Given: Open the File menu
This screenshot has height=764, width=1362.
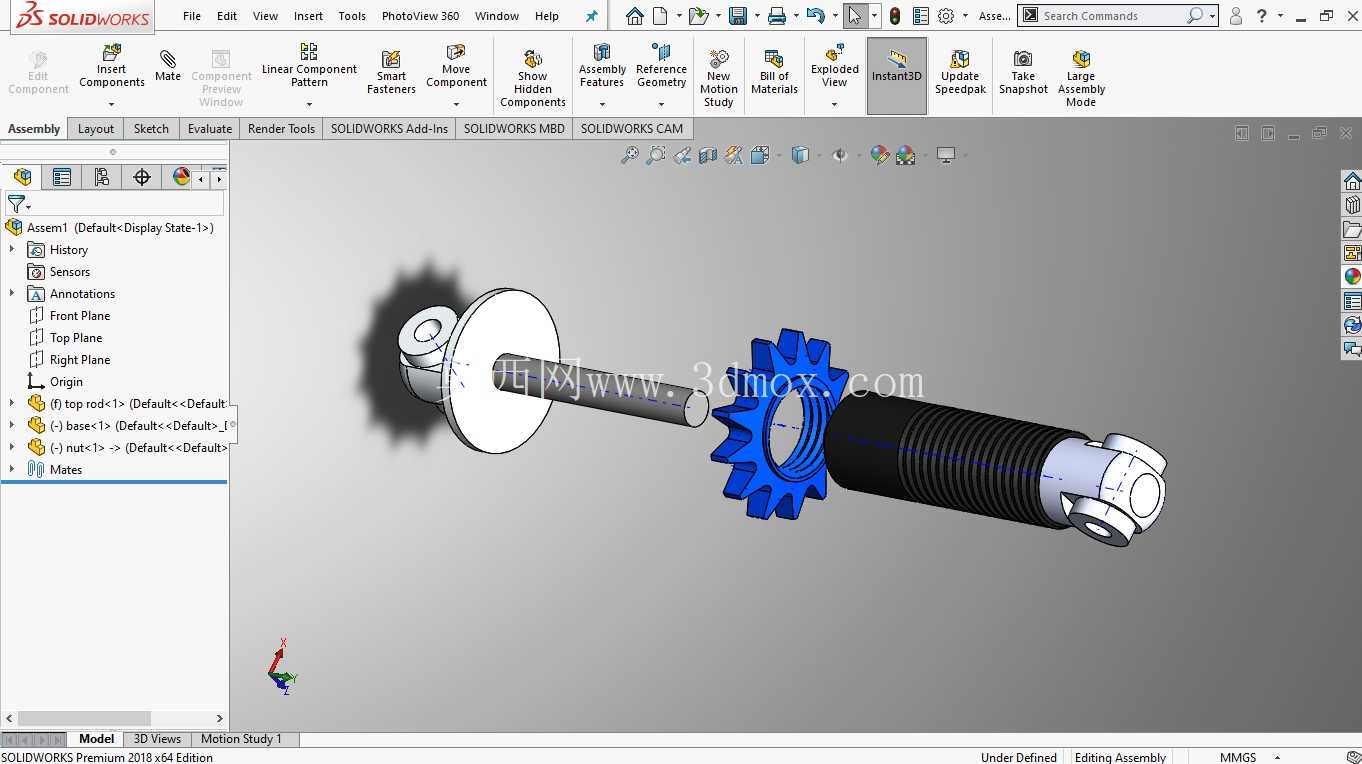Looking at the screenshot, I should pos(192,16).
